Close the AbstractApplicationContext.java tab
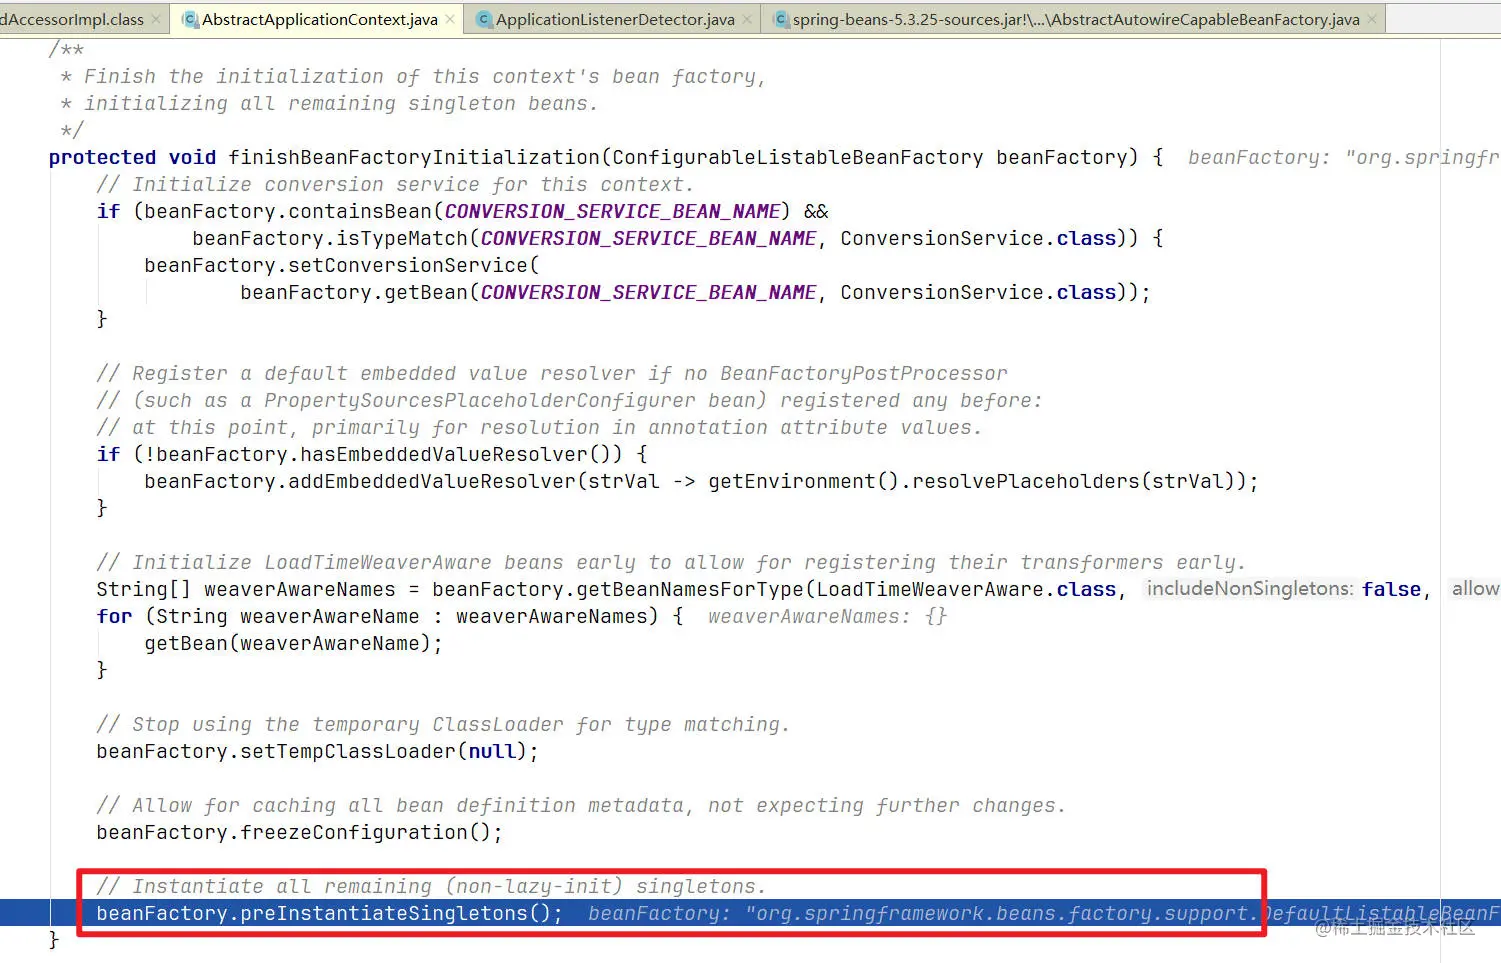The height and width of the screenshot is (963, 1501). tap(450, 20)
